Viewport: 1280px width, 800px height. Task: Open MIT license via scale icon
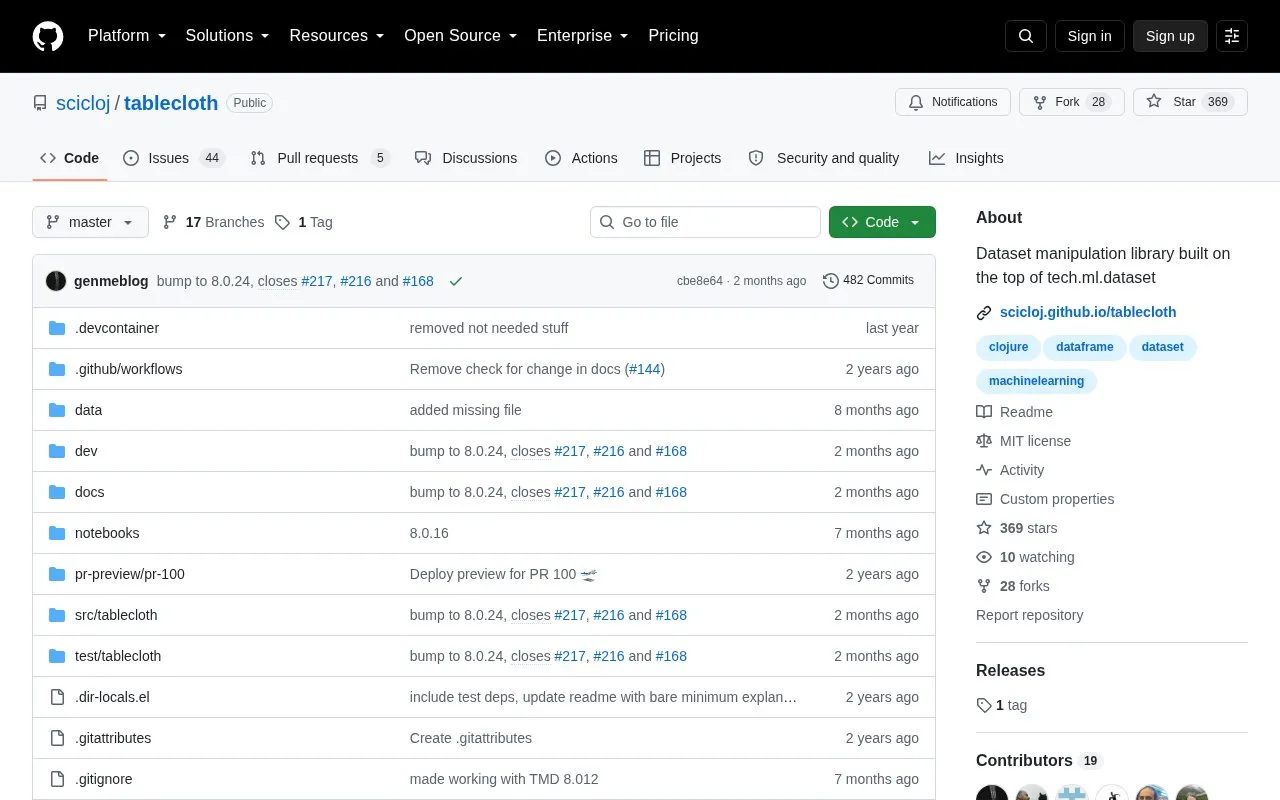click(984, 441)
